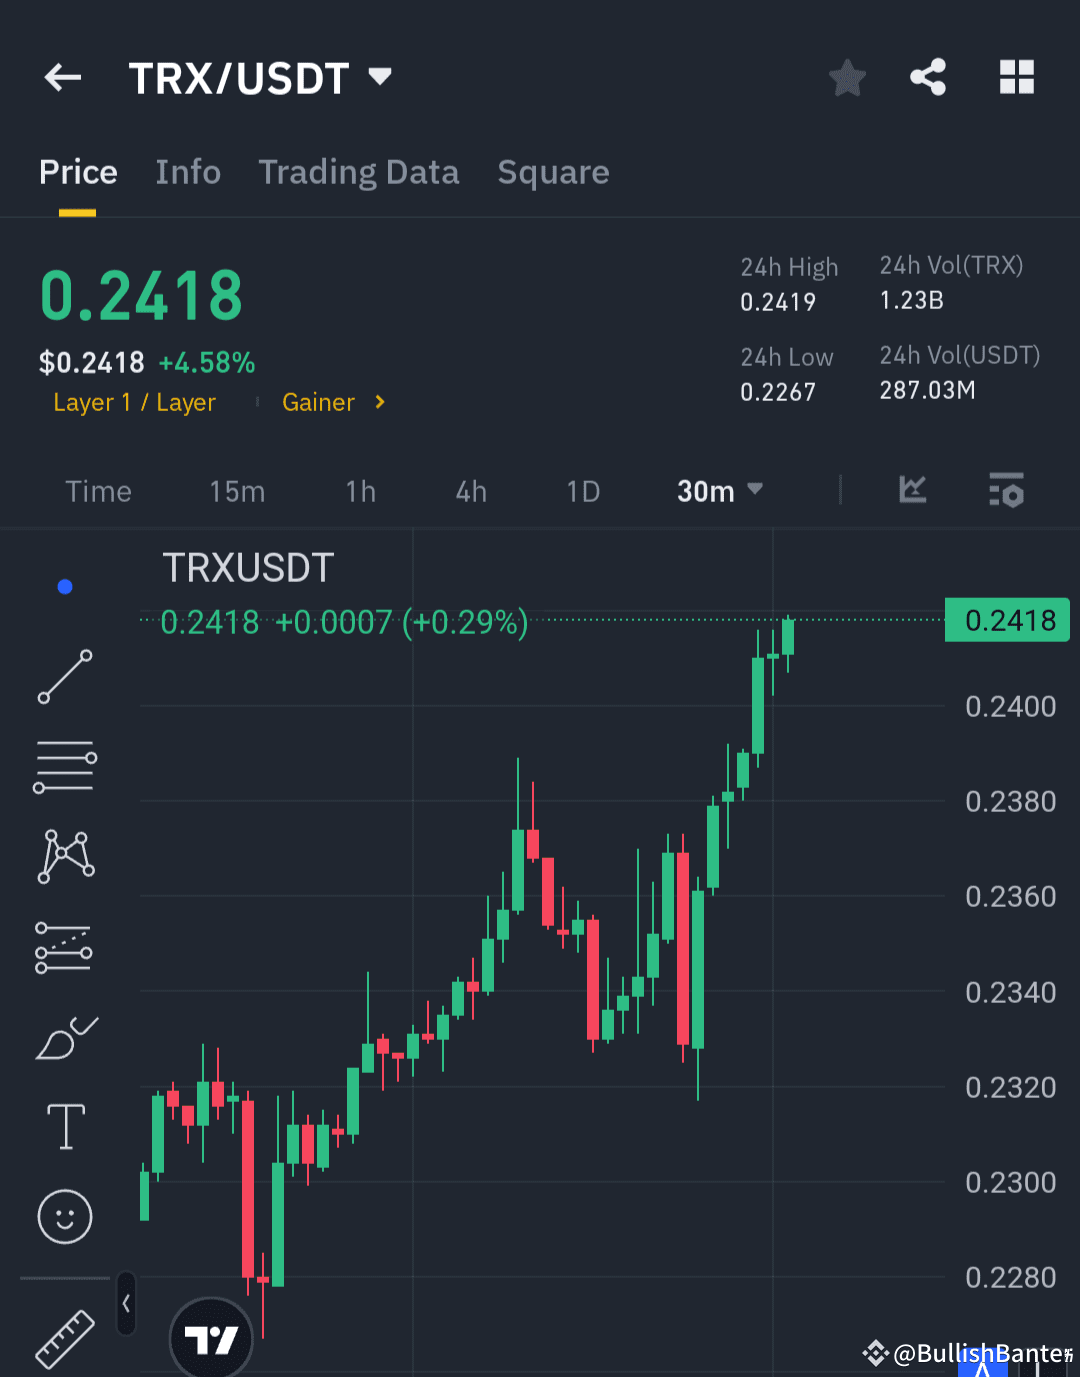The image size is (1080, 1377).
Task: Open the Info tab
Action: point(187,172)
